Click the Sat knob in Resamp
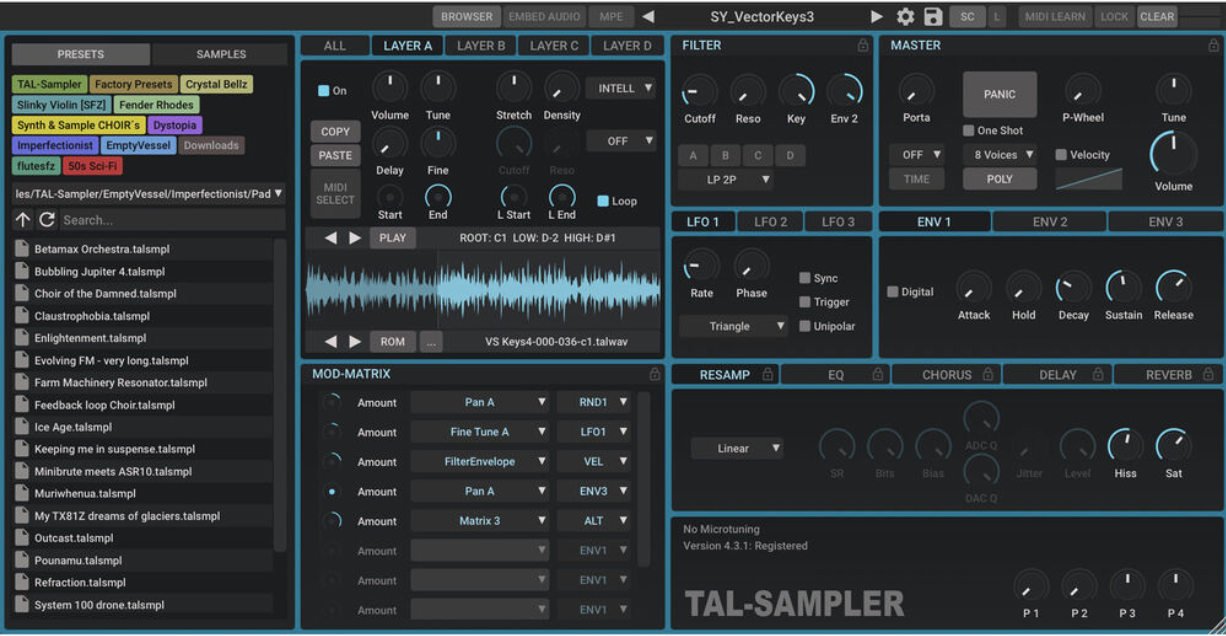 pos(1173,446)
